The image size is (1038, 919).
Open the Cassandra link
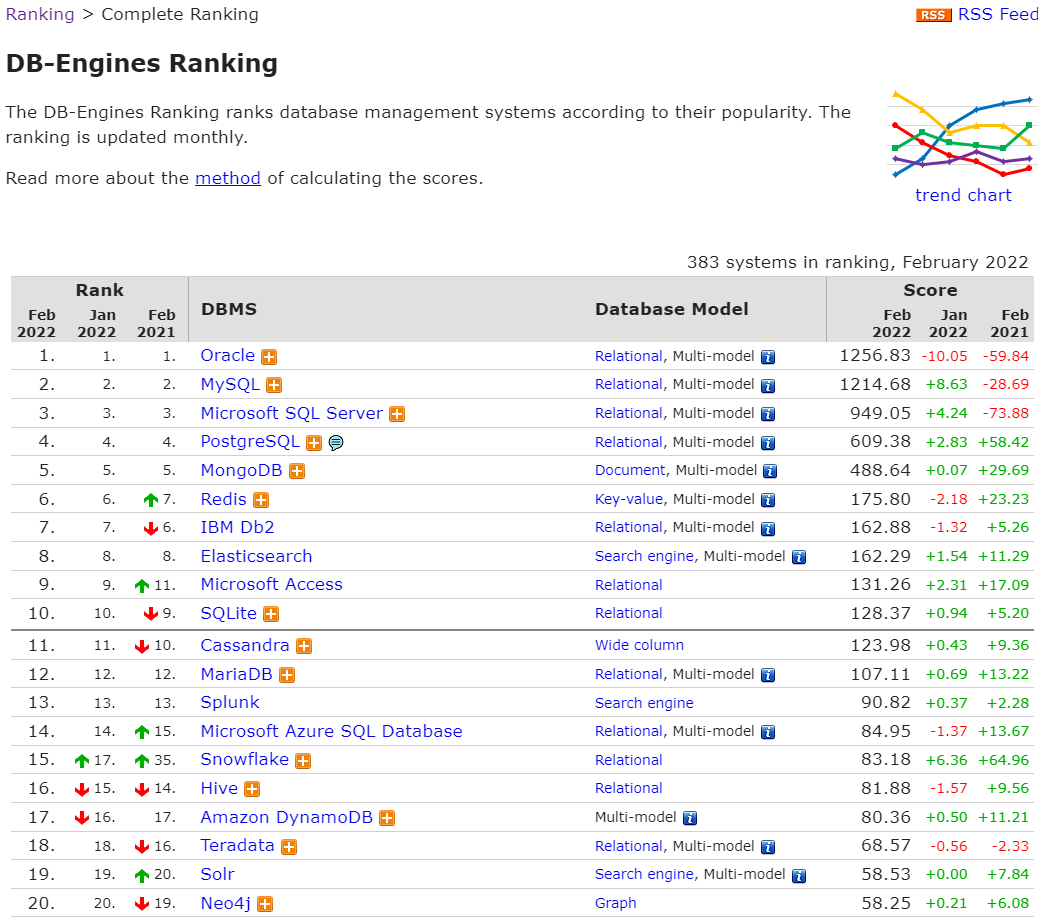pos(245,645)
